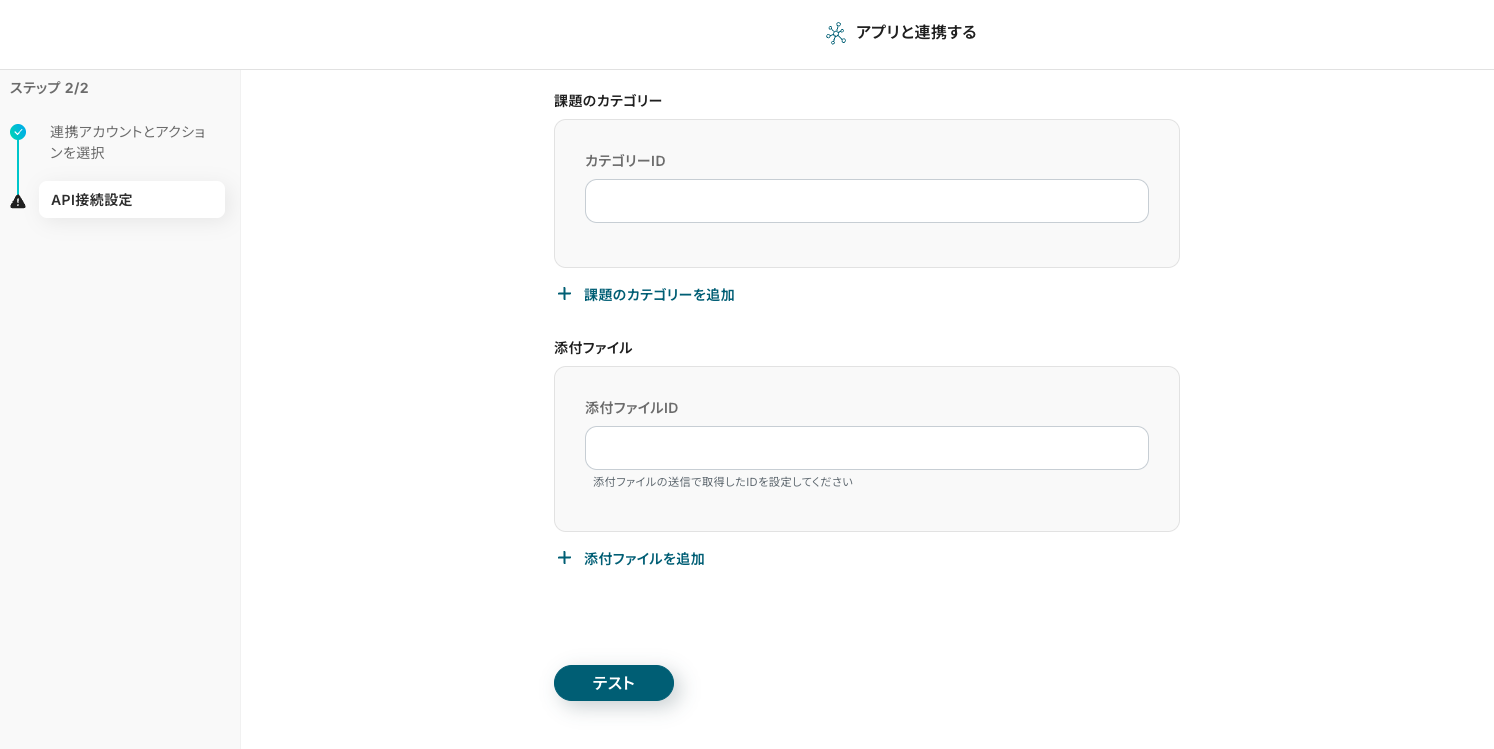Screen dimensions: 1494x749
Task: Click the attachment ID hint text
Action: [722, 482]
